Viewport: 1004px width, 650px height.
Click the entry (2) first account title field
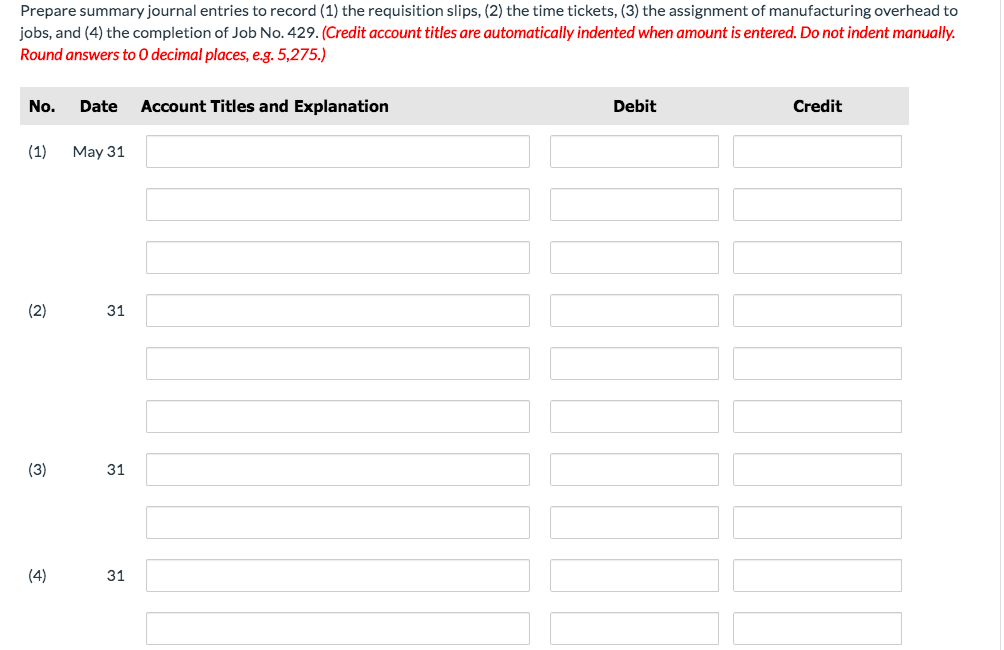(x=337, y=311)
